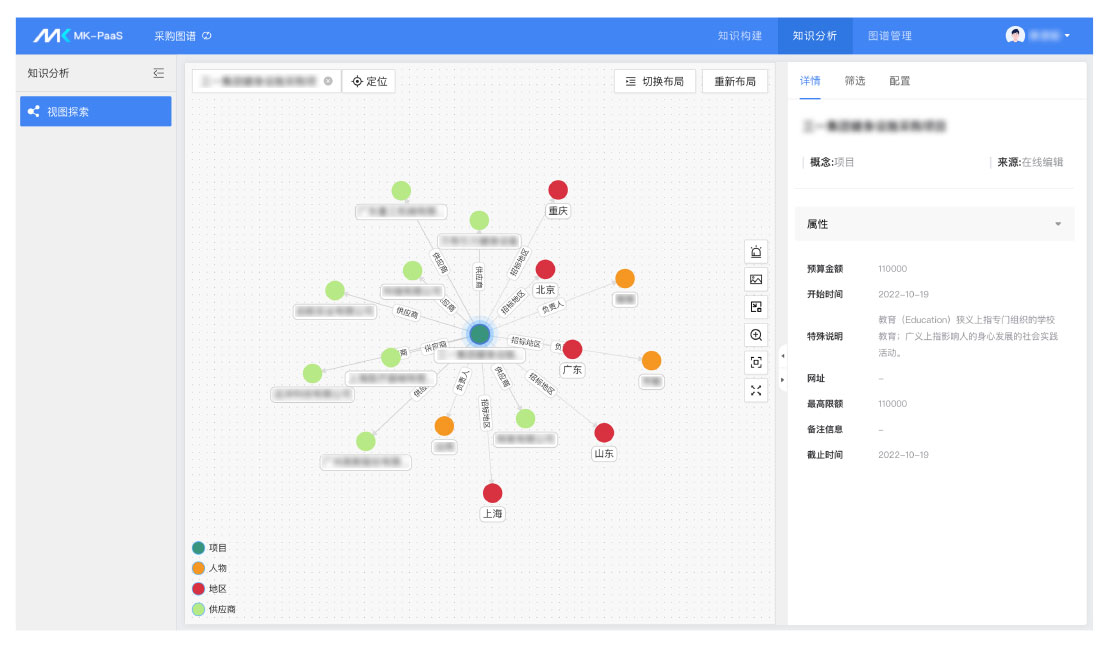
Task: Open the user account dropdown
Action: coord(1038,35)
